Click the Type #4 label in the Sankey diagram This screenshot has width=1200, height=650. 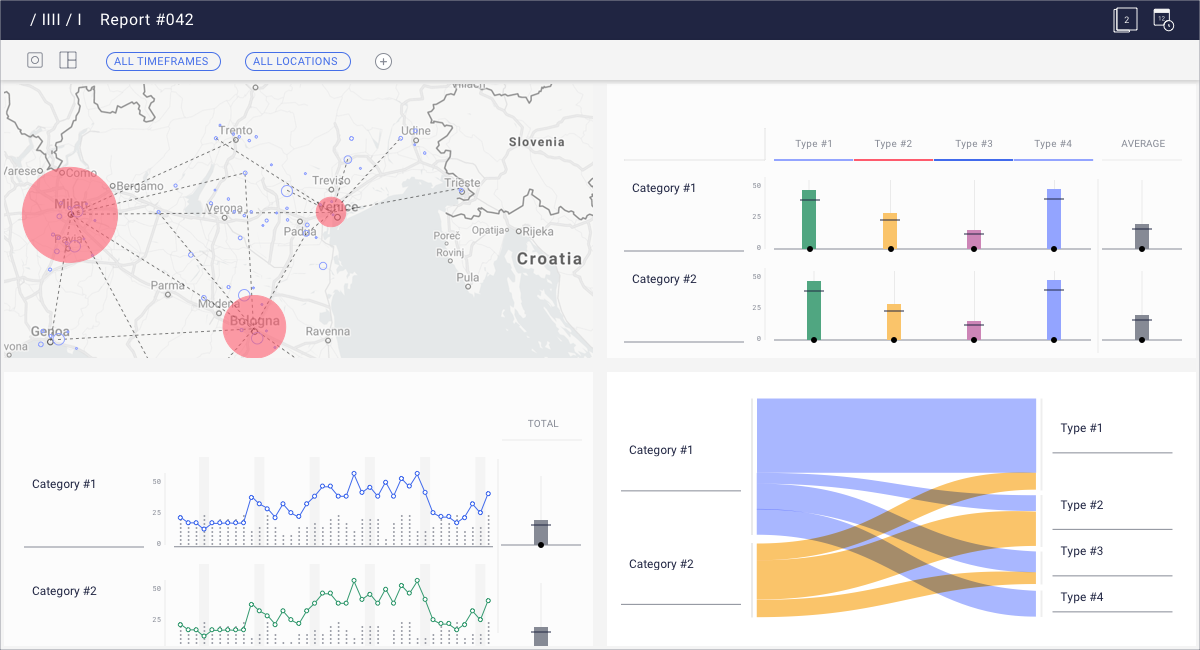[x=1082, y=597]
